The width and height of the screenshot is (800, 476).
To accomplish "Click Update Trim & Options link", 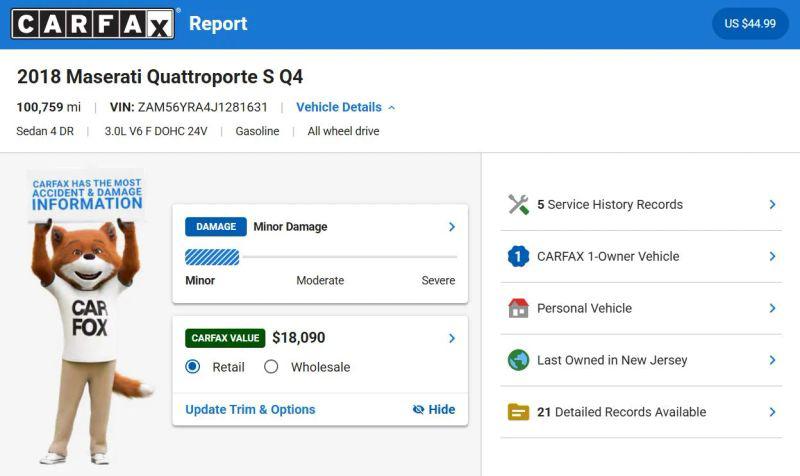I will coord(250,410).
